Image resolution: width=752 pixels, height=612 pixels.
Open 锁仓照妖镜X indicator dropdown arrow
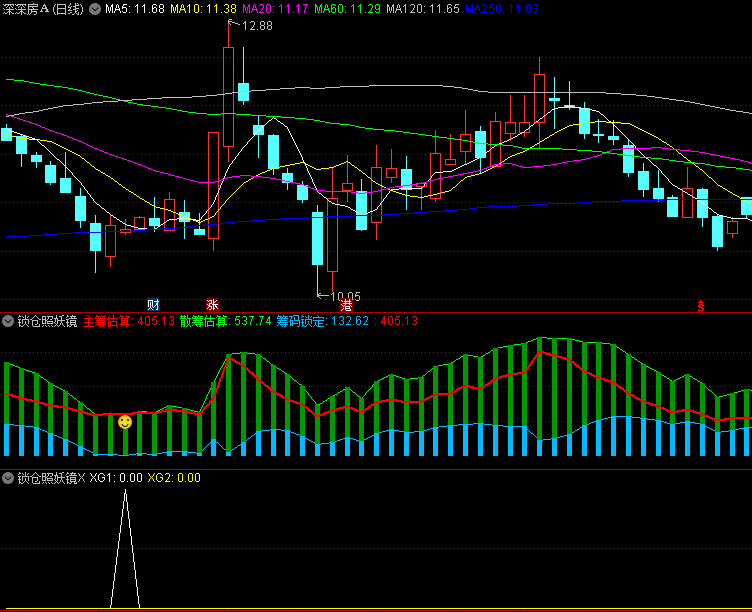(x=8, y=478)
